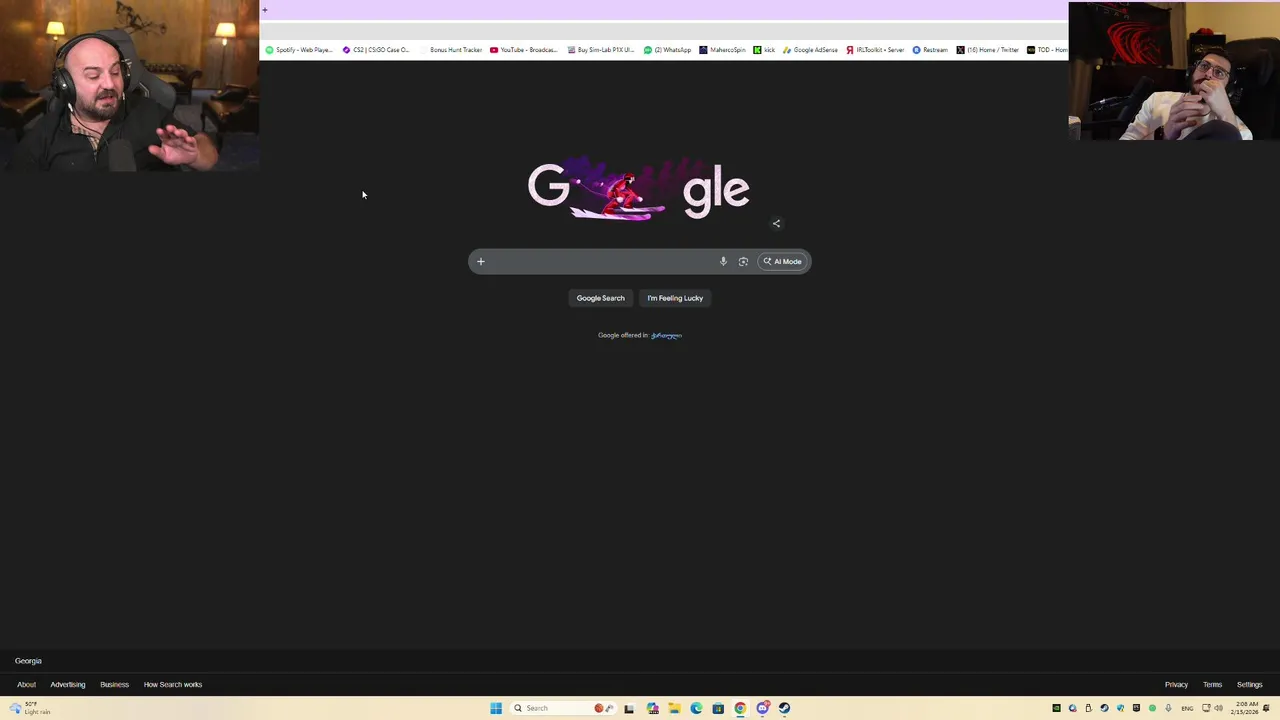Open the Privacy footer link
1280x720 pixels.
(x=1176, y=685)
